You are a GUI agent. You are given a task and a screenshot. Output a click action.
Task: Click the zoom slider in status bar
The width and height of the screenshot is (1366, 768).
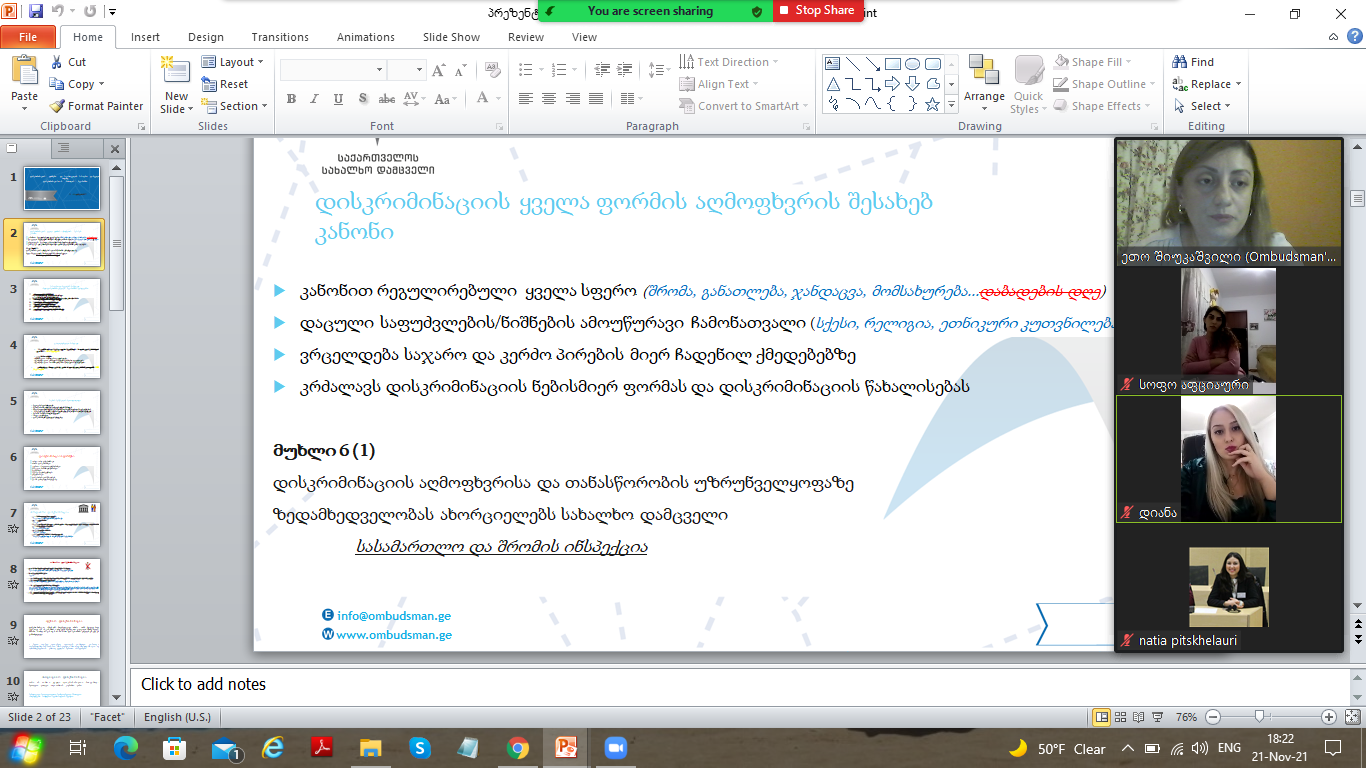tap(1260, 717)
